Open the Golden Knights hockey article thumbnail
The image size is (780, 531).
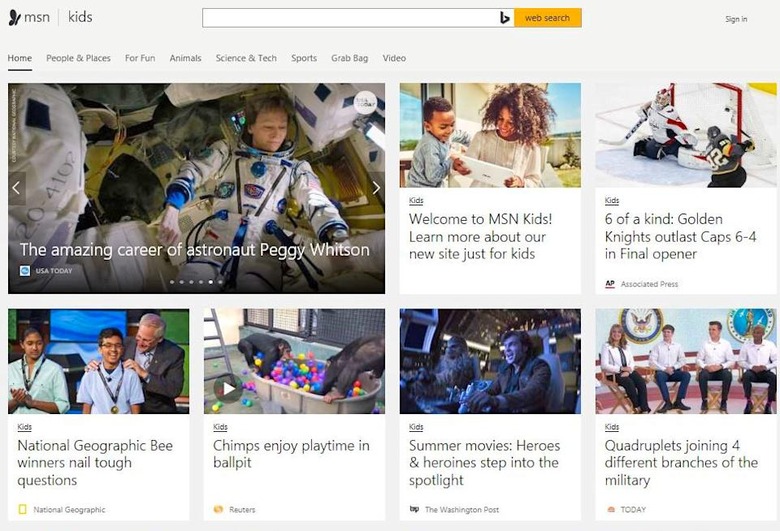685,135
